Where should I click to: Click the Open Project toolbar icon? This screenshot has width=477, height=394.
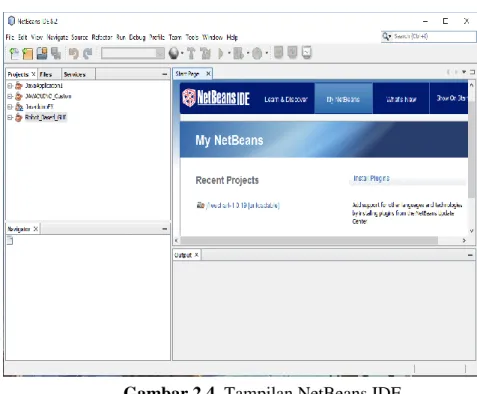[x=42, y=53]
